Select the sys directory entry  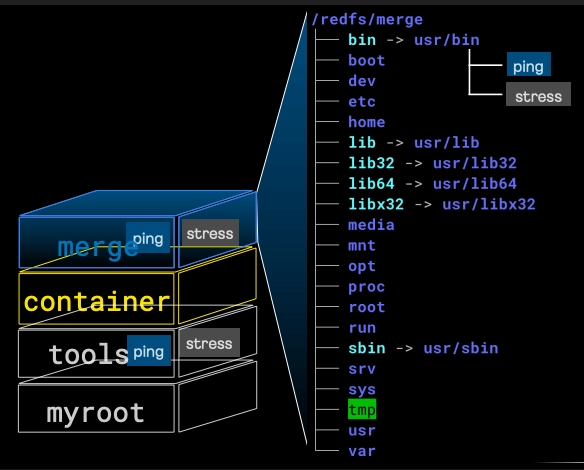tap(362, 390)
